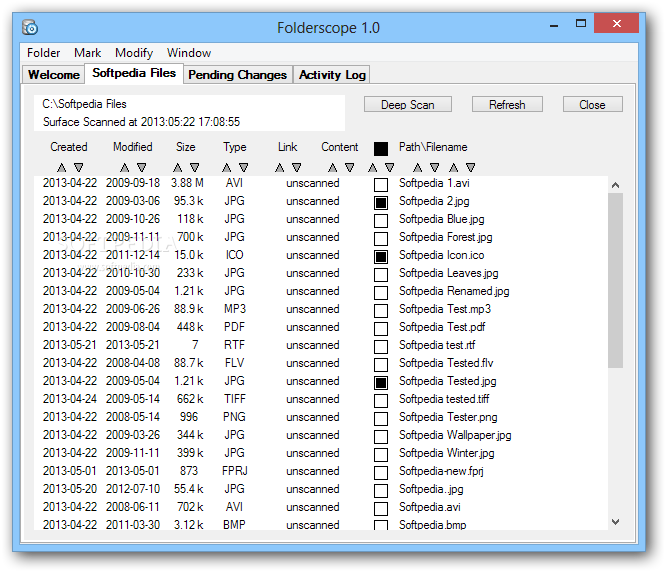This screenshot has width=666, height=572.
Task: Open the Modify menu
Action: 134,53
